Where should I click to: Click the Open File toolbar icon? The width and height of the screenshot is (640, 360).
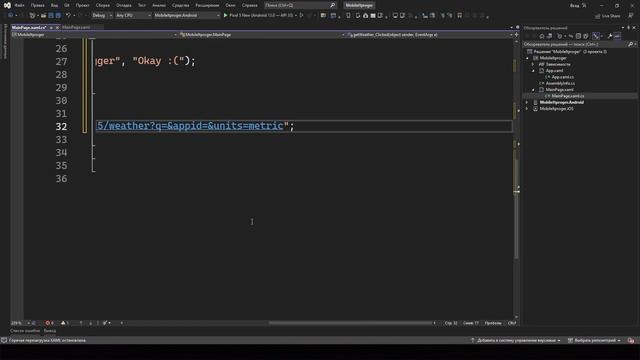(x=43, y=16)
